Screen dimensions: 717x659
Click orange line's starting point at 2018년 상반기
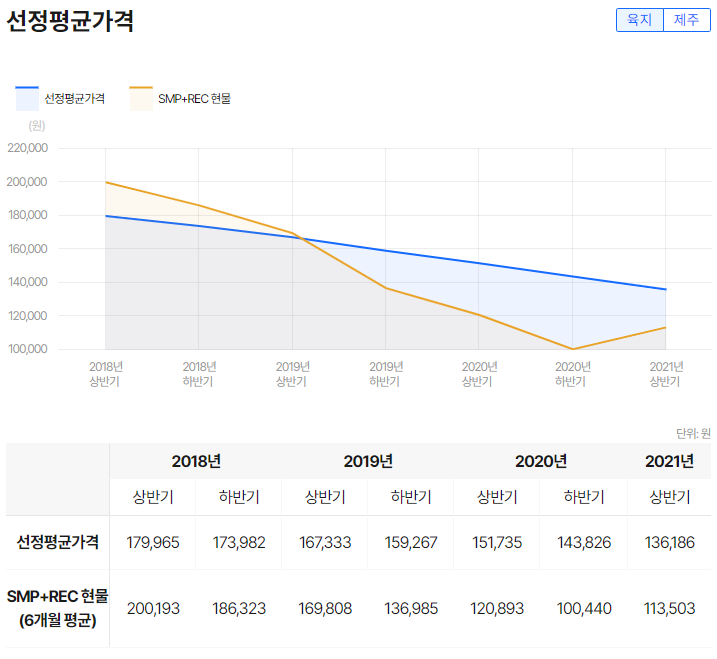point(105,182)
